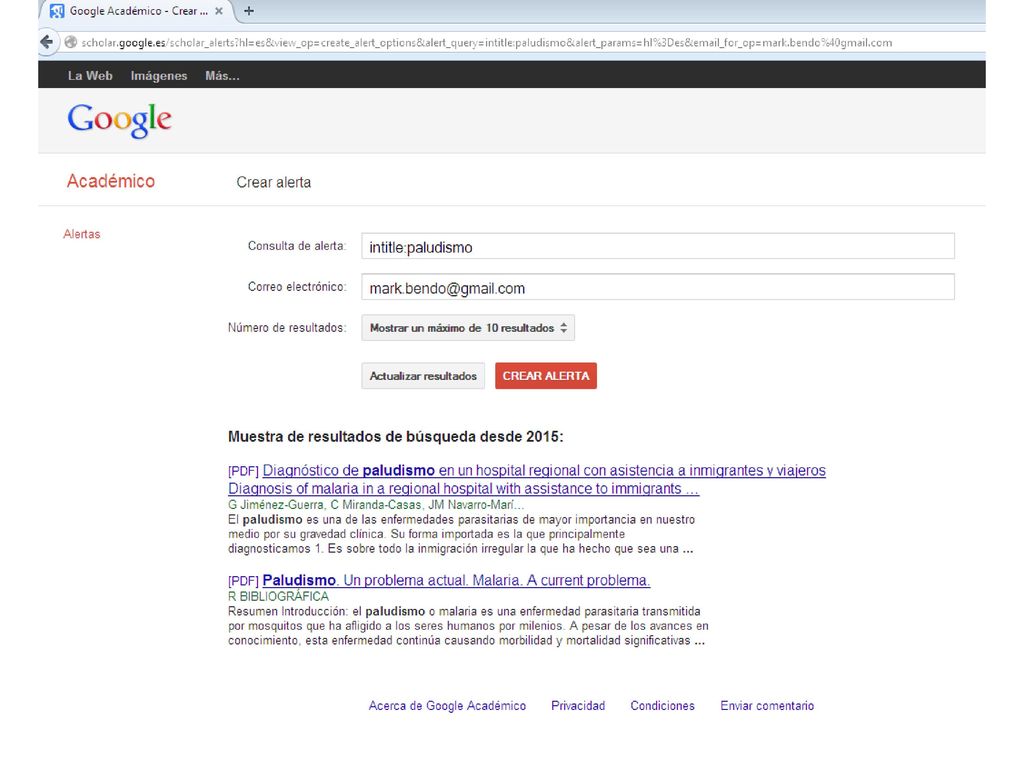The width and height of the screenshot is (1024, 768).
Task: Click the Google logo
Action: point(120,120)
